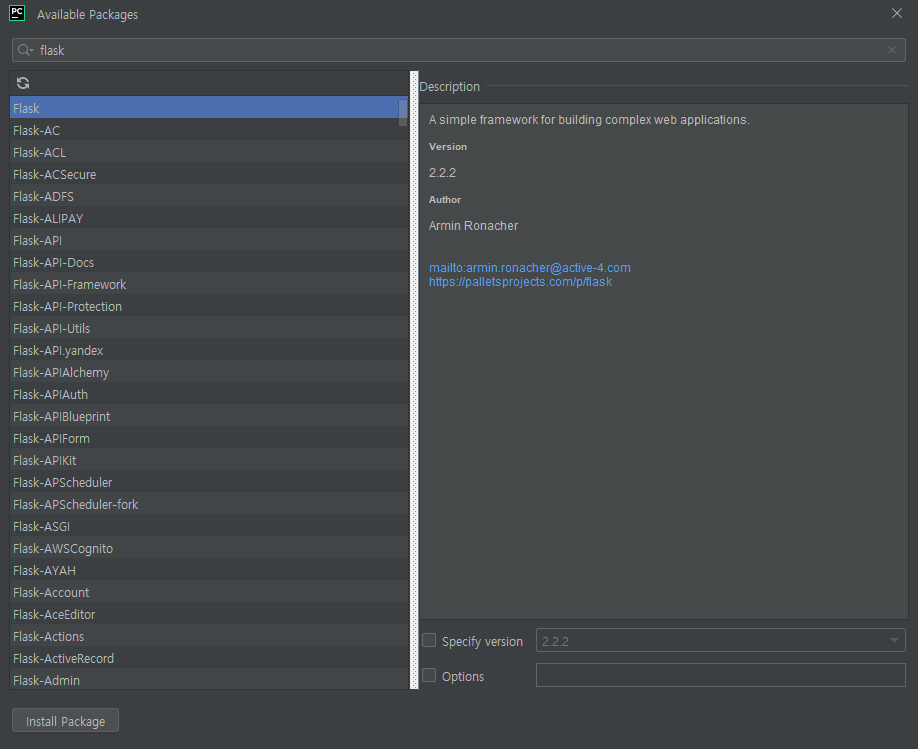Click the author name Armin Ronacher
Viewport: 918px width, 749px height.
(473, 225)
